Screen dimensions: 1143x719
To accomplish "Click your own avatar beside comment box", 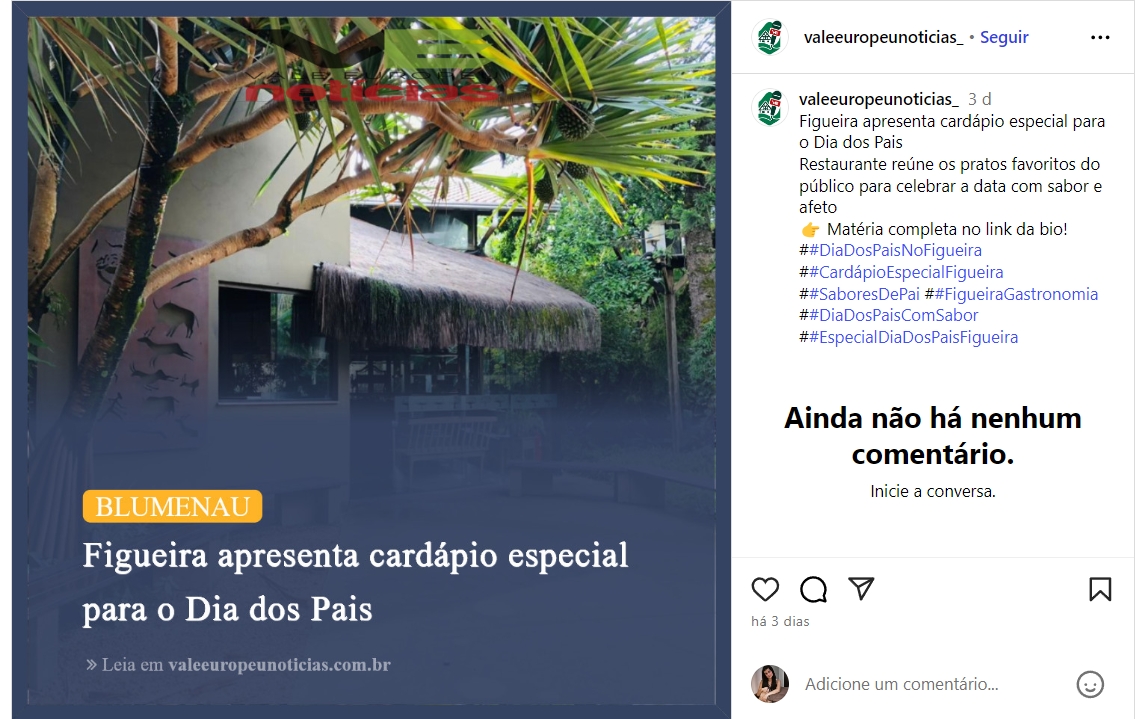I will [770, 684].
